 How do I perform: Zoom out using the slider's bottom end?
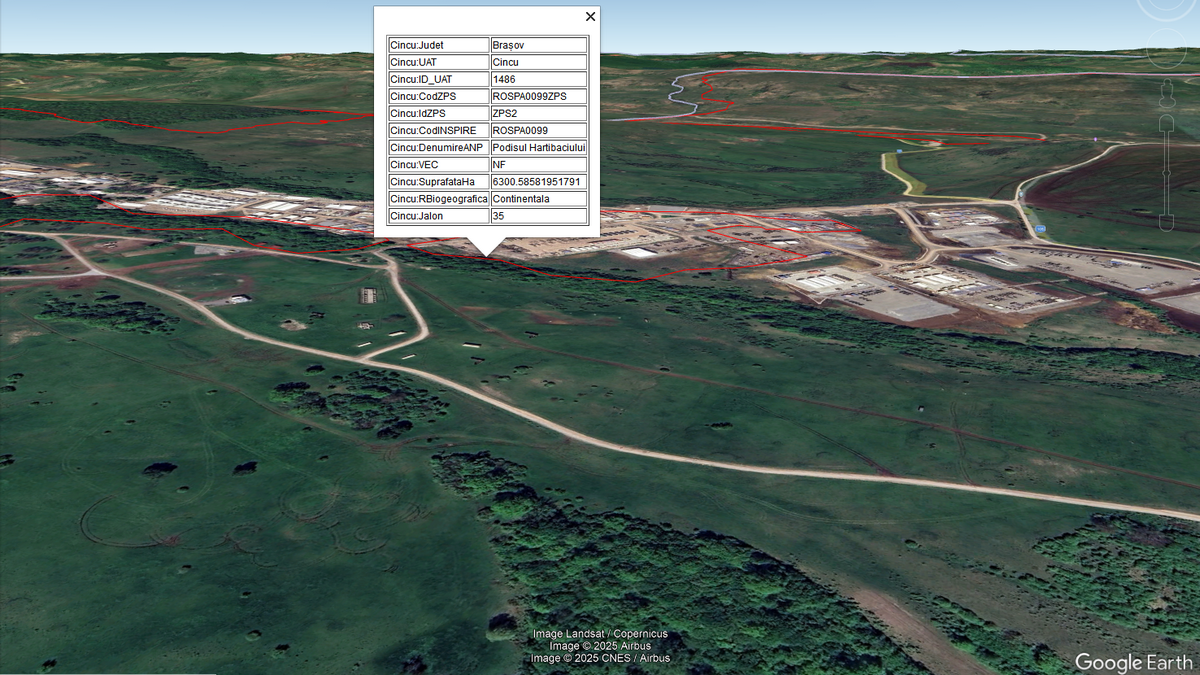coord(1165,222)
